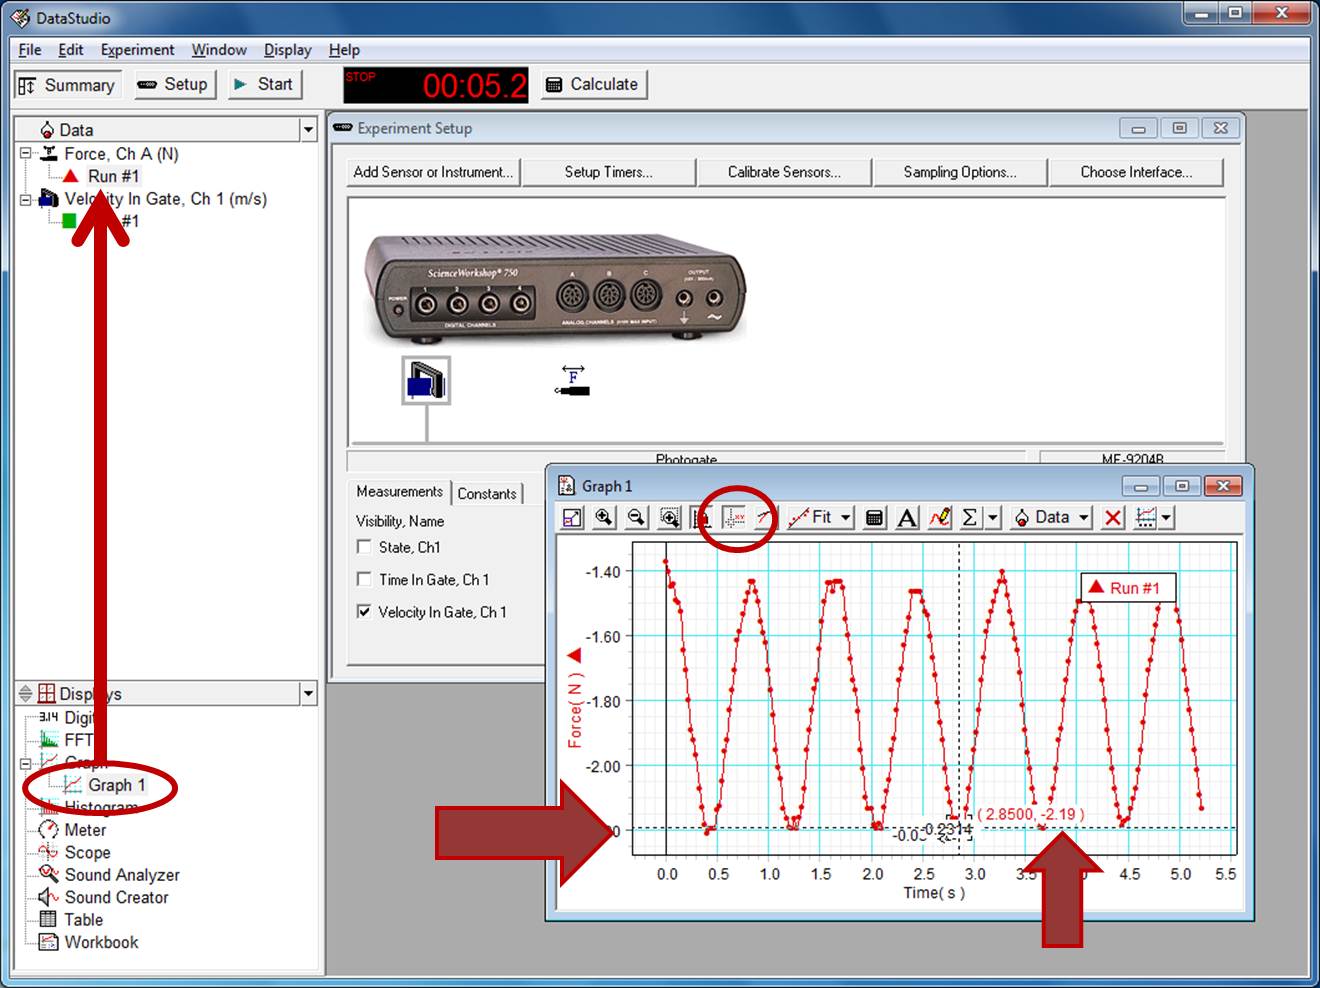This screenshot has height=988, width=1320.
Task: Click the Setup button in main toolbar
Action: point(174,85)
